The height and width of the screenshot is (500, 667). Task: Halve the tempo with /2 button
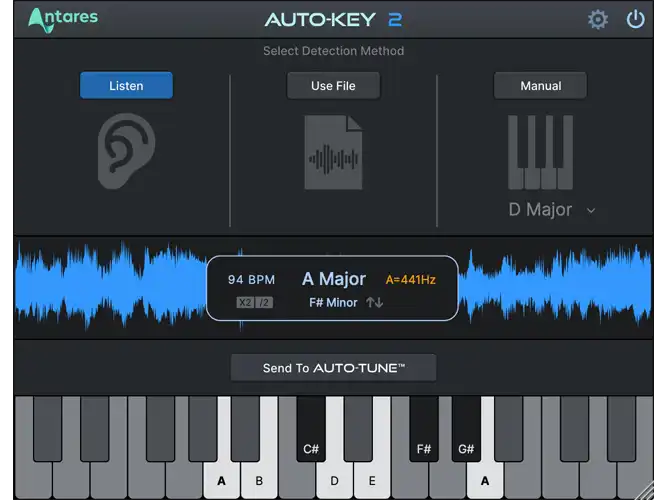(264, 303)
